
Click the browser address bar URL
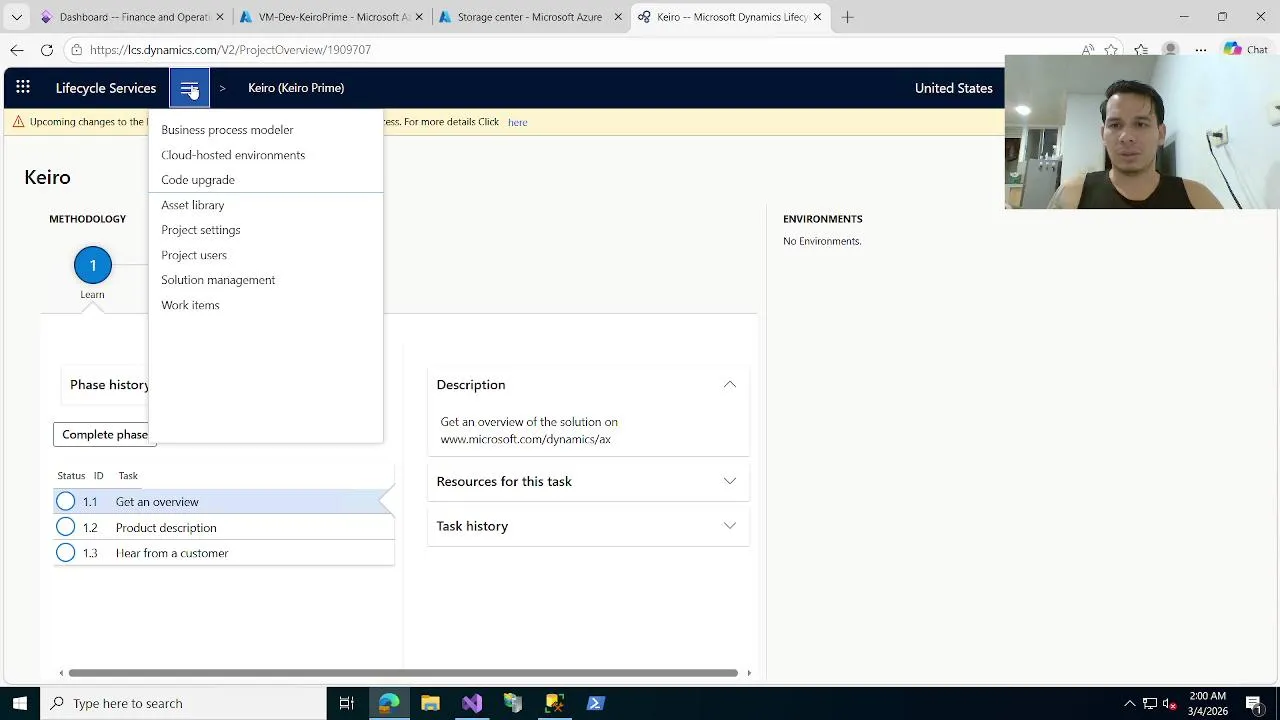pyautogui.click(x=230, y=50)
